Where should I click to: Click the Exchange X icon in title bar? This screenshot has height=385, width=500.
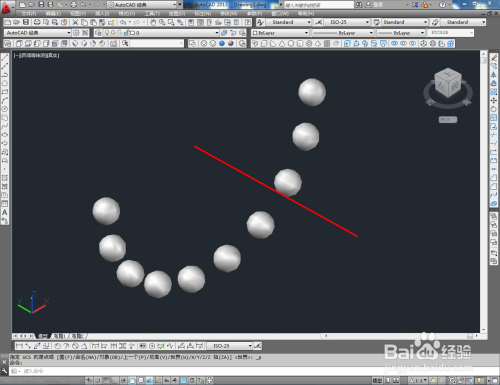(x=415, y=5)
